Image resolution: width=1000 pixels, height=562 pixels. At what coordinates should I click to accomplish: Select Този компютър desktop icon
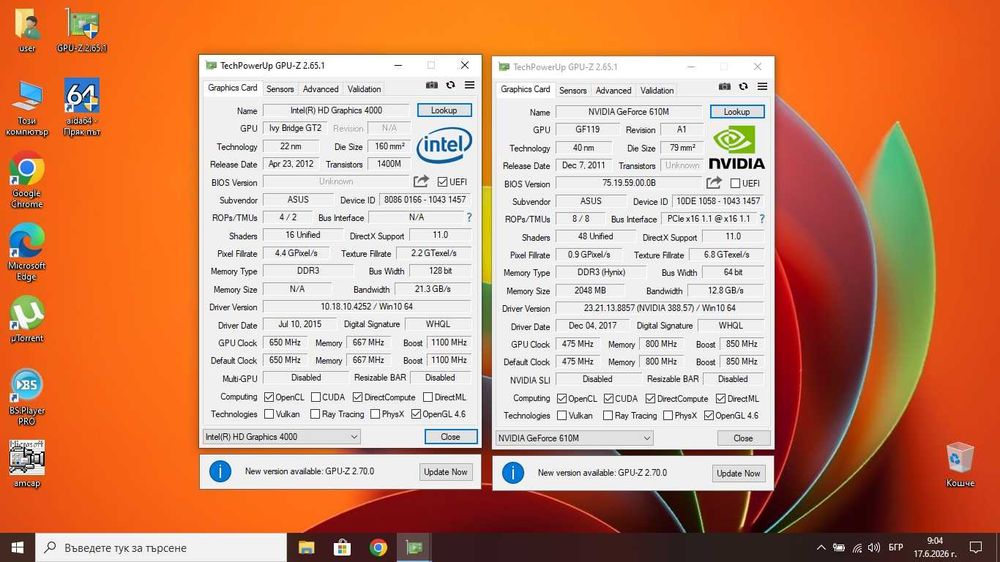[27, 108]
